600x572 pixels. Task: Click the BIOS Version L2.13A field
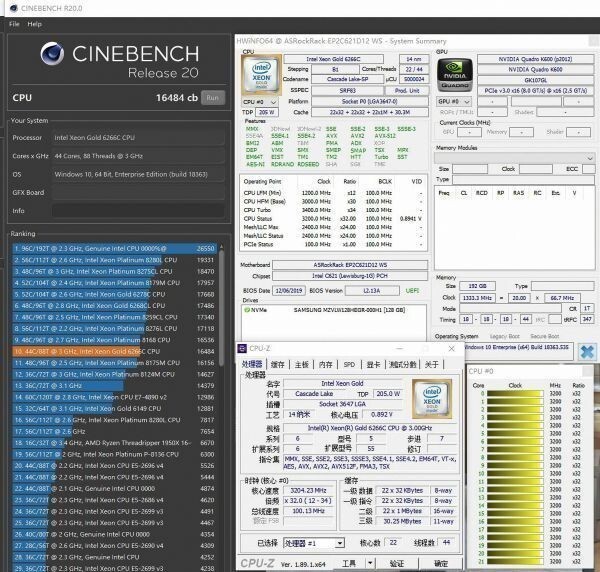[372, 291]
